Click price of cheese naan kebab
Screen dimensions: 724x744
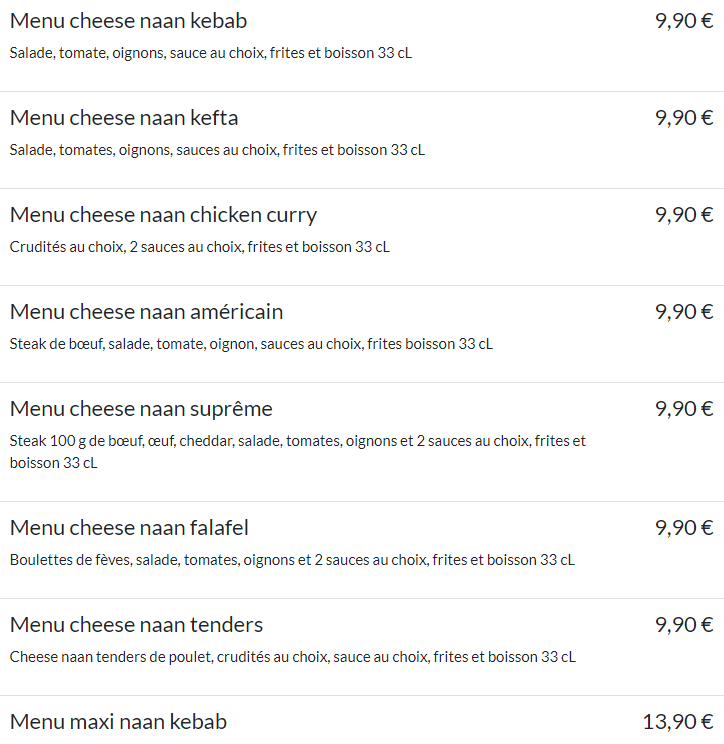[x=684, y=21]
